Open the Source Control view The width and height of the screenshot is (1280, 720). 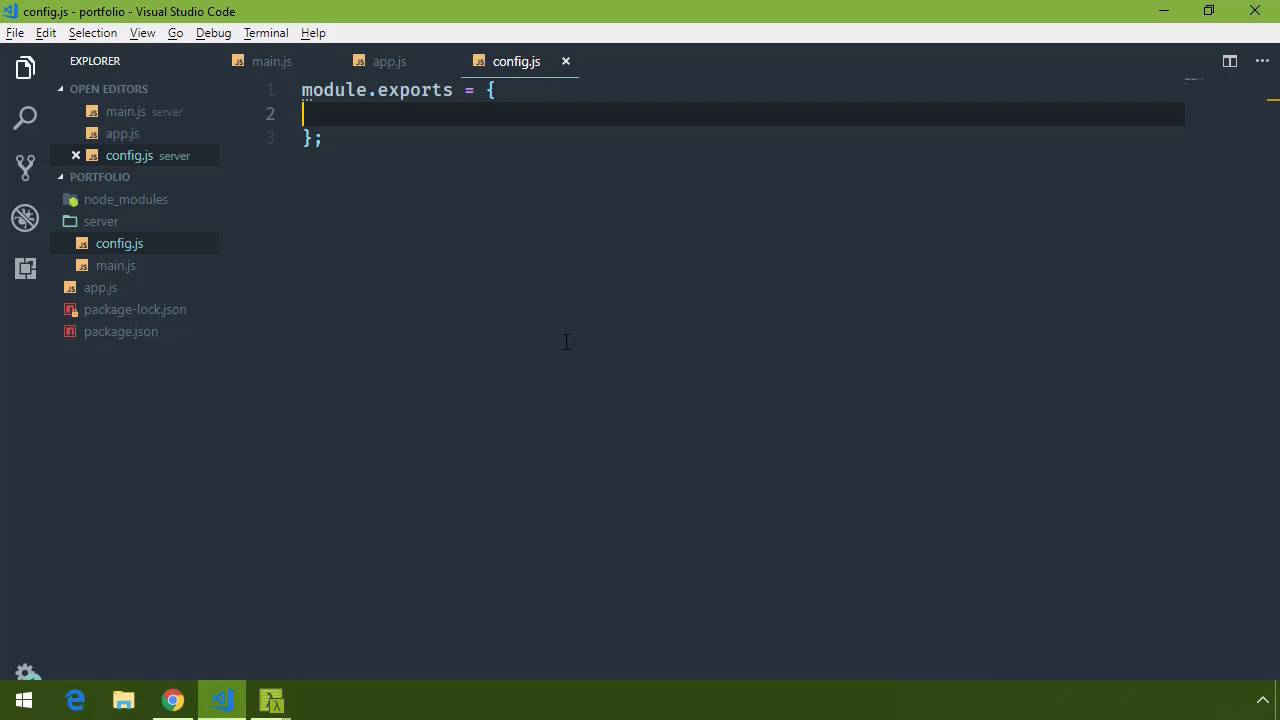click(x=25, y=168)
